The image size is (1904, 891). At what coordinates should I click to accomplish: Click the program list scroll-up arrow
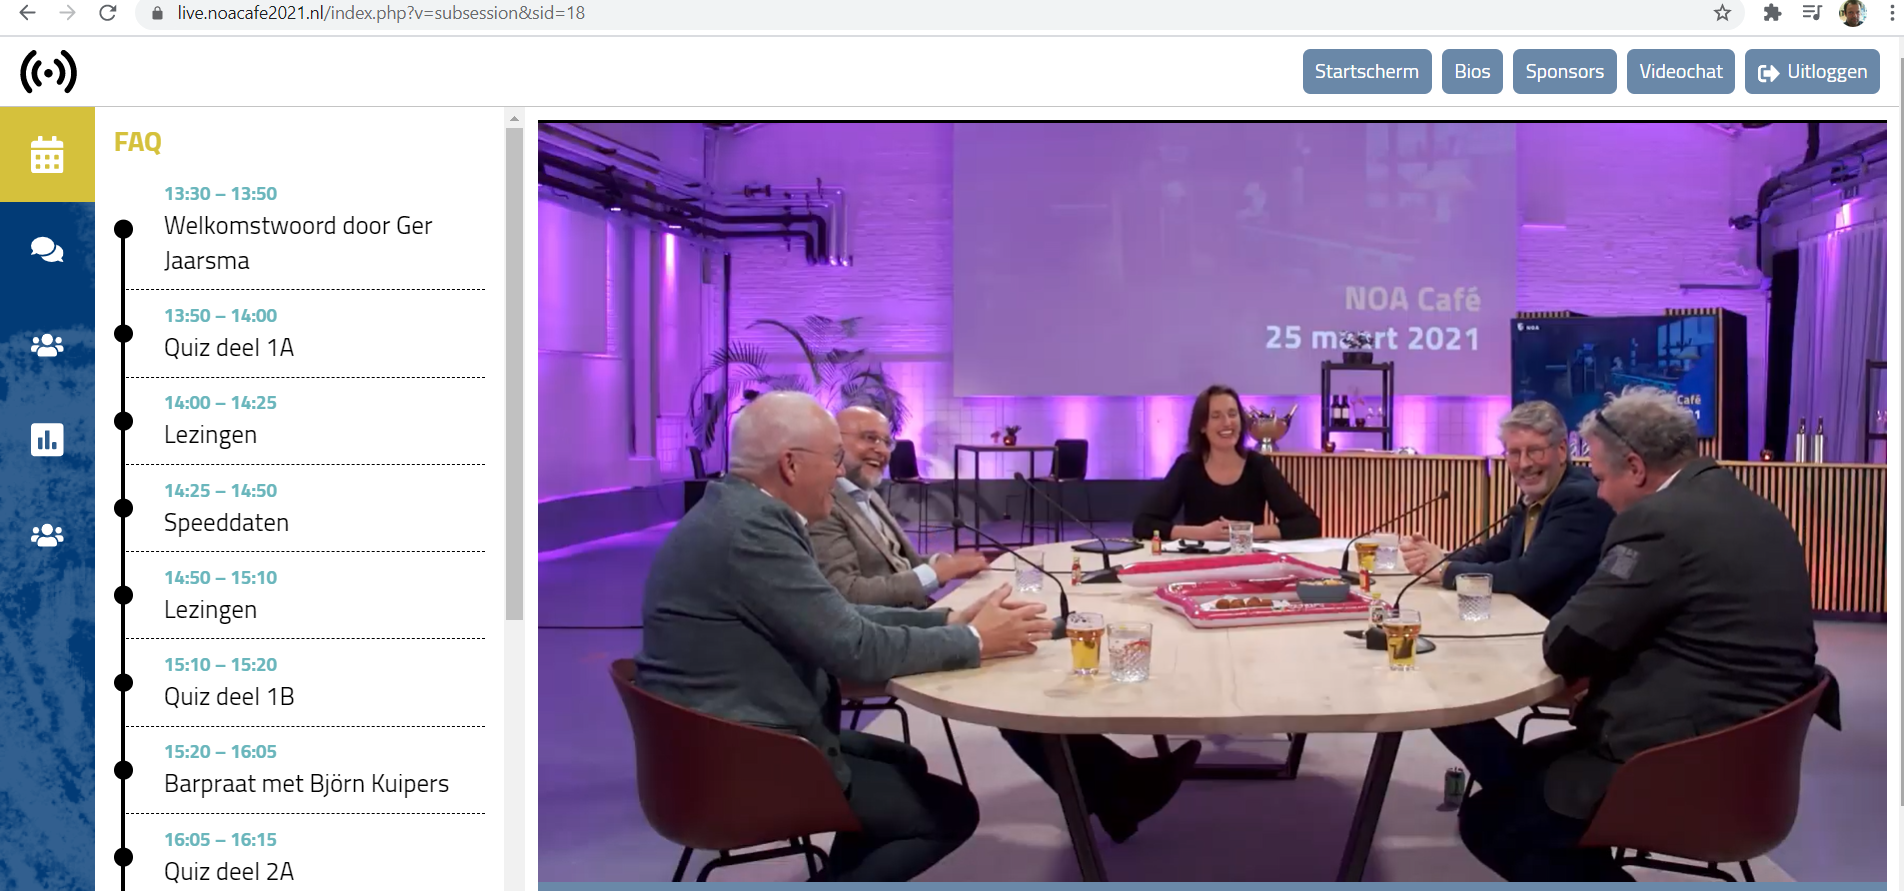514,118
